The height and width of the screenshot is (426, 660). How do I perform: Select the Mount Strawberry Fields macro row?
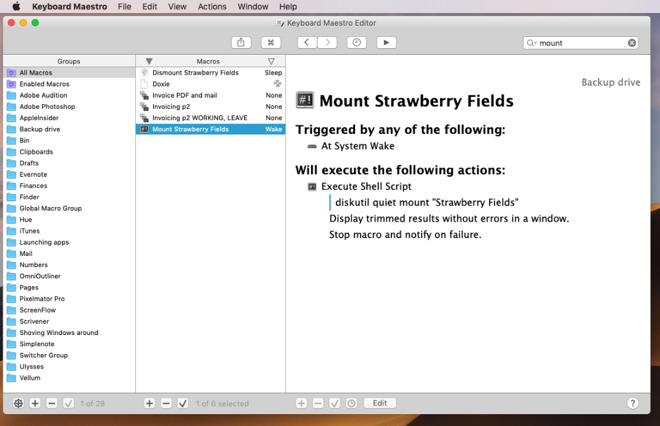coord(210,129)
